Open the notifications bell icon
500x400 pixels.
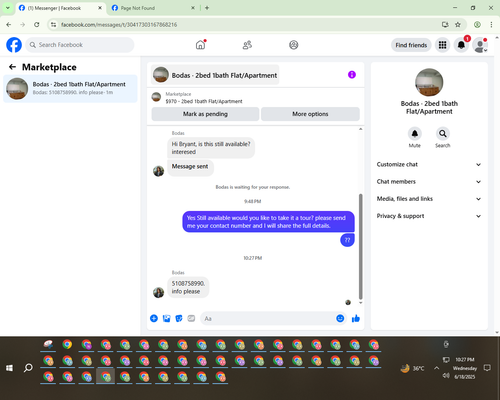461,45
